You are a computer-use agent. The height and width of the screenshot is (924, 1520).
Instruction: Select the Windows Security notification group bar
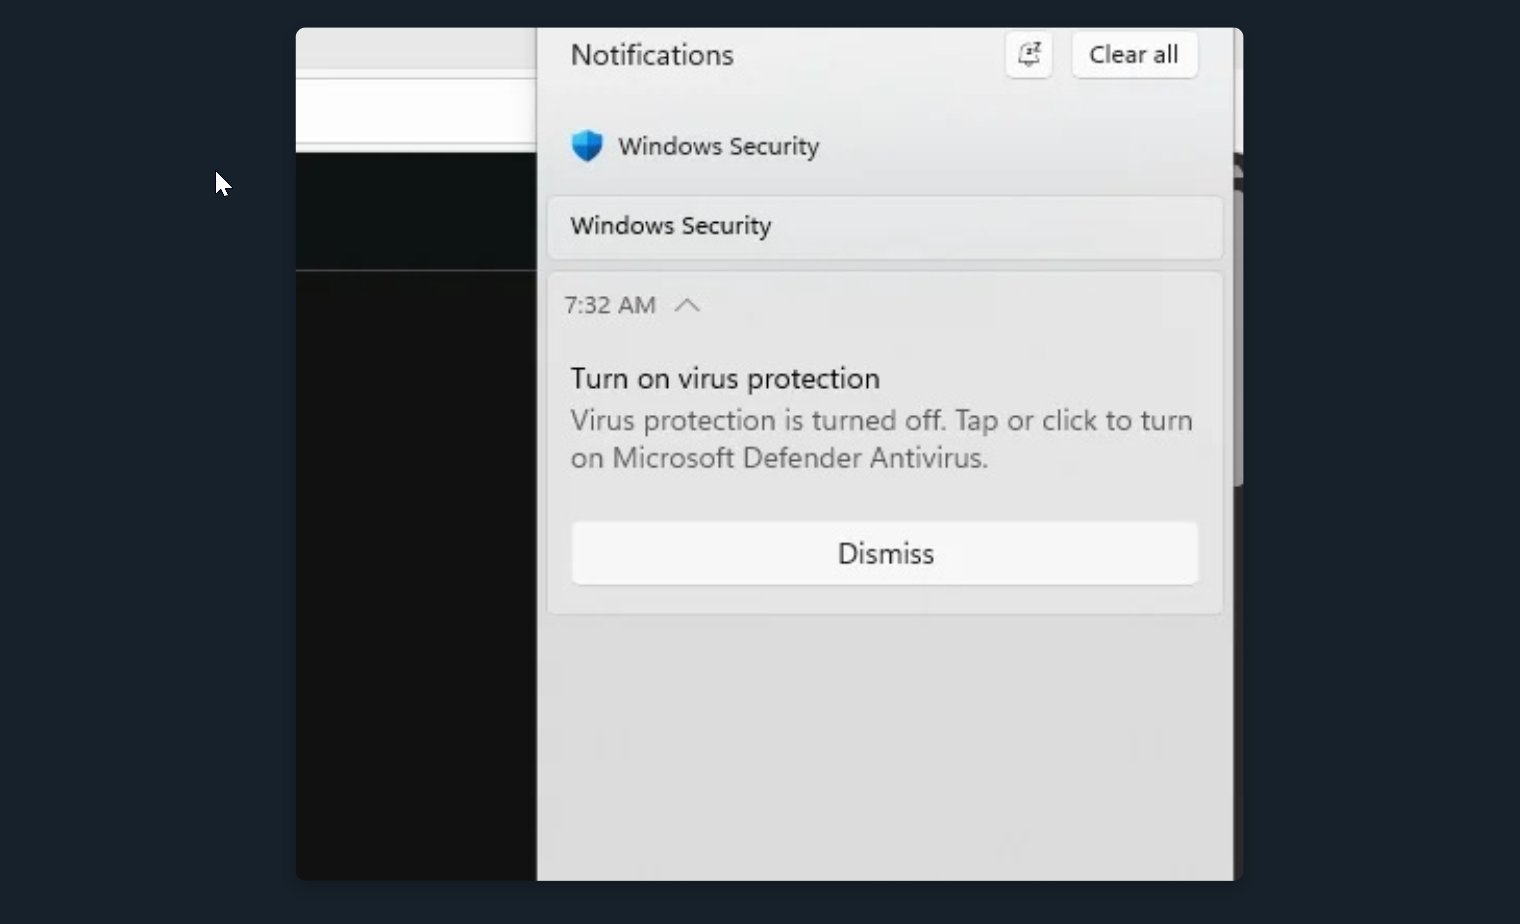click(885, 226)
